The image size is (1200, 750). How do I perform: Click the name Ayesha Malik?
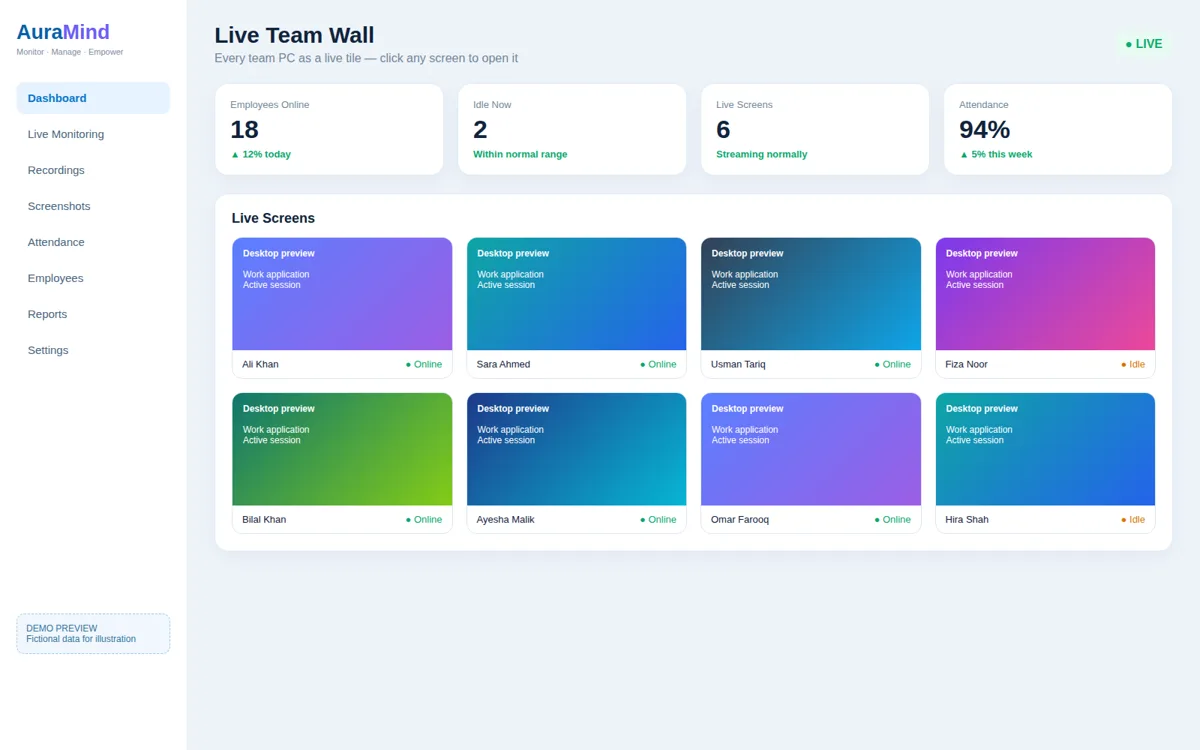(505, 520)
